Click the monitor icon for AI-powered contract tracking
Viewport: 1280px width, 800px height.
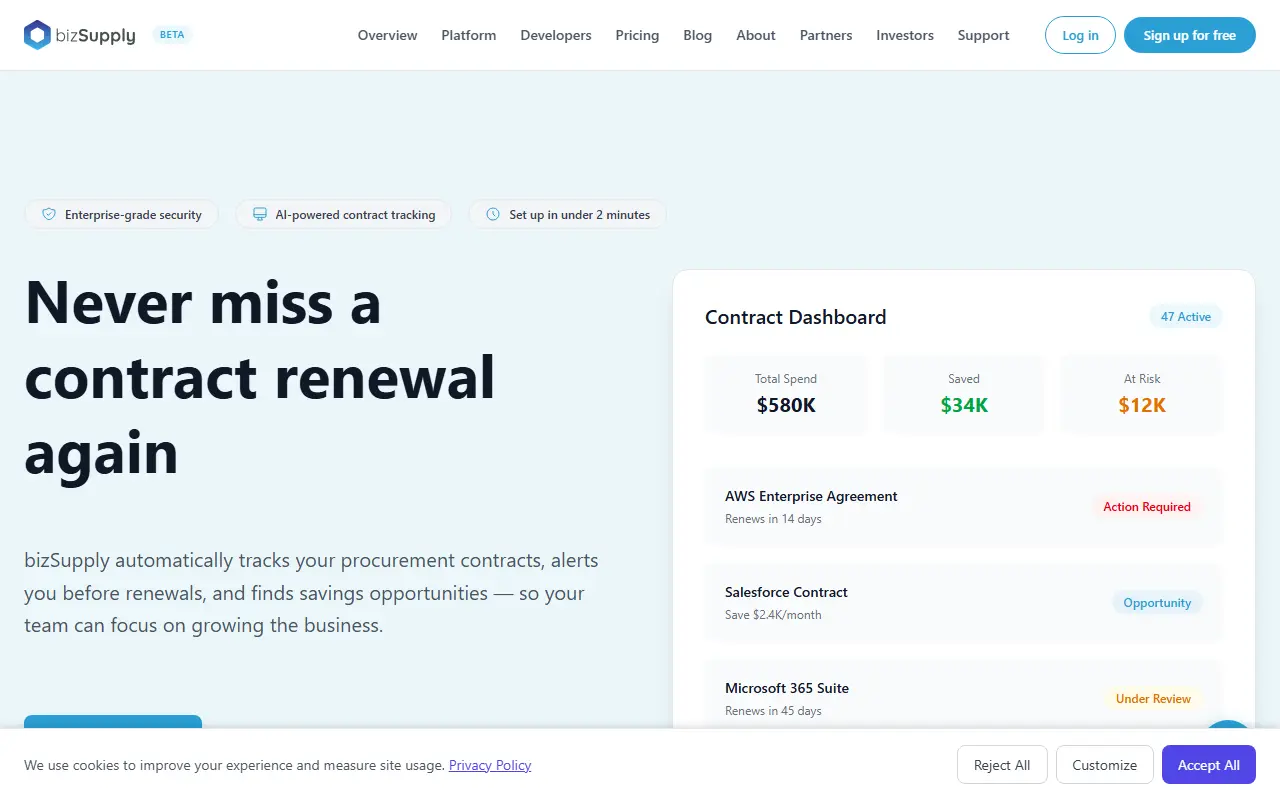tap(259, 214)
